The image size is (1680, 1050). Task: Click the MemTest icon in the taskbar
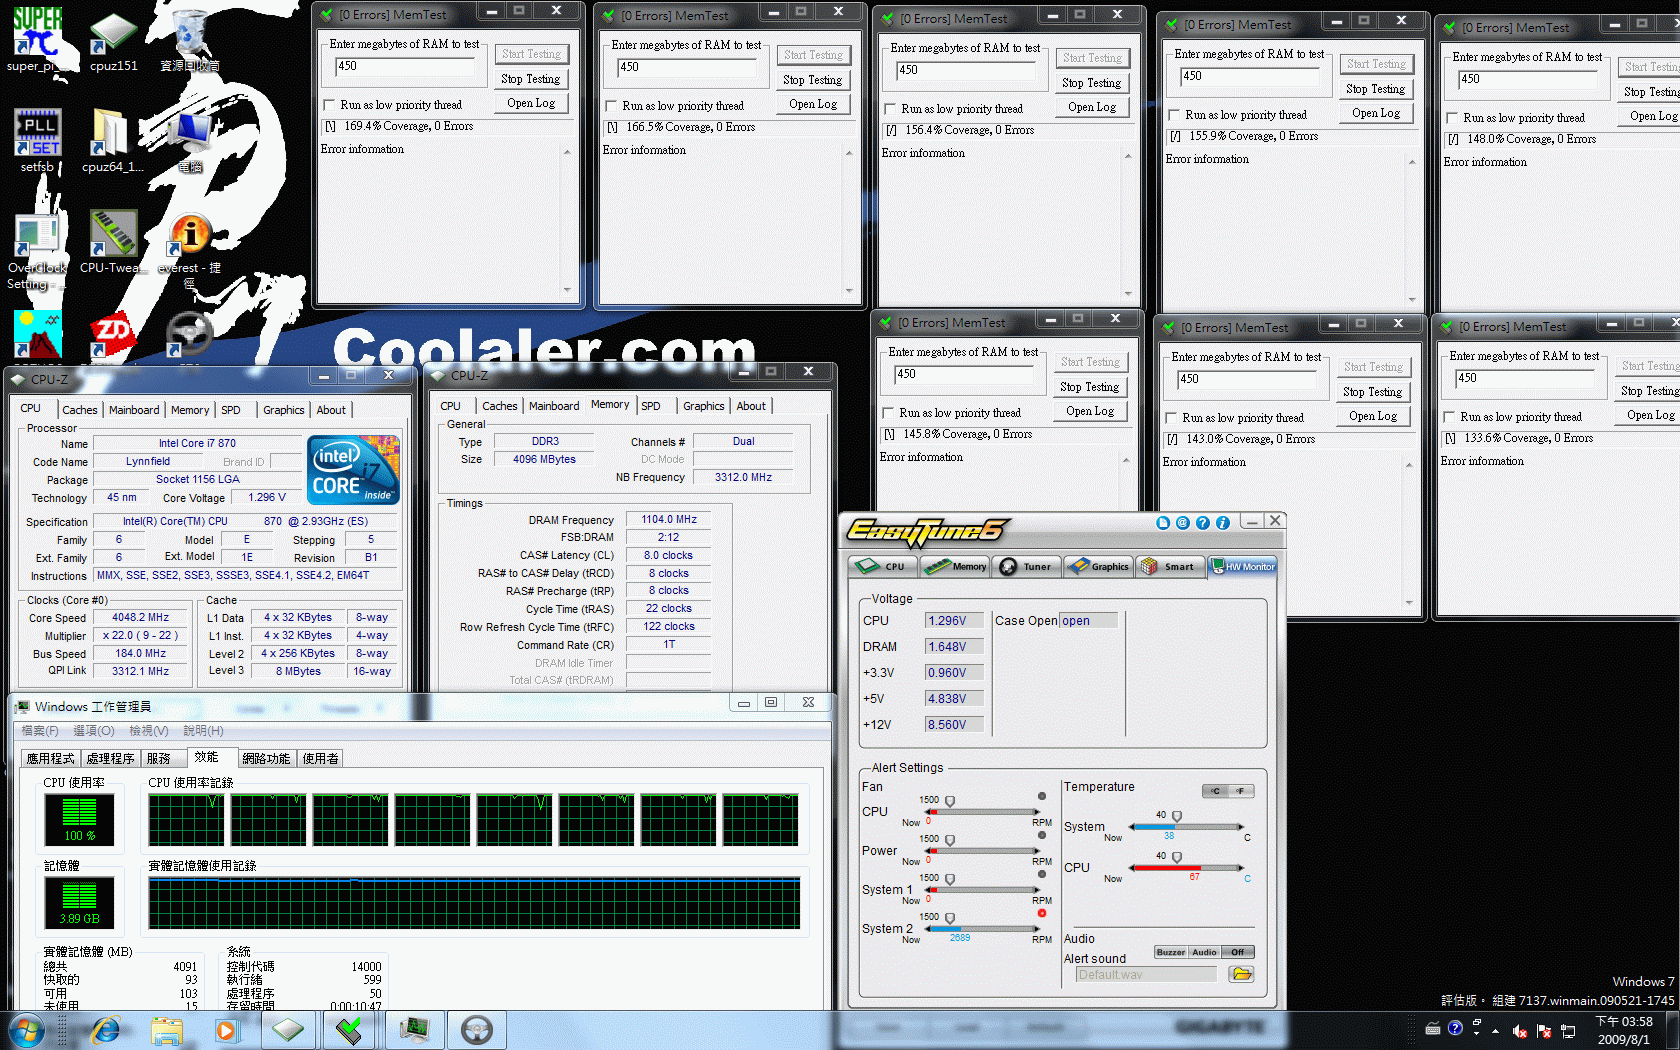click(x=350, y=1030)
